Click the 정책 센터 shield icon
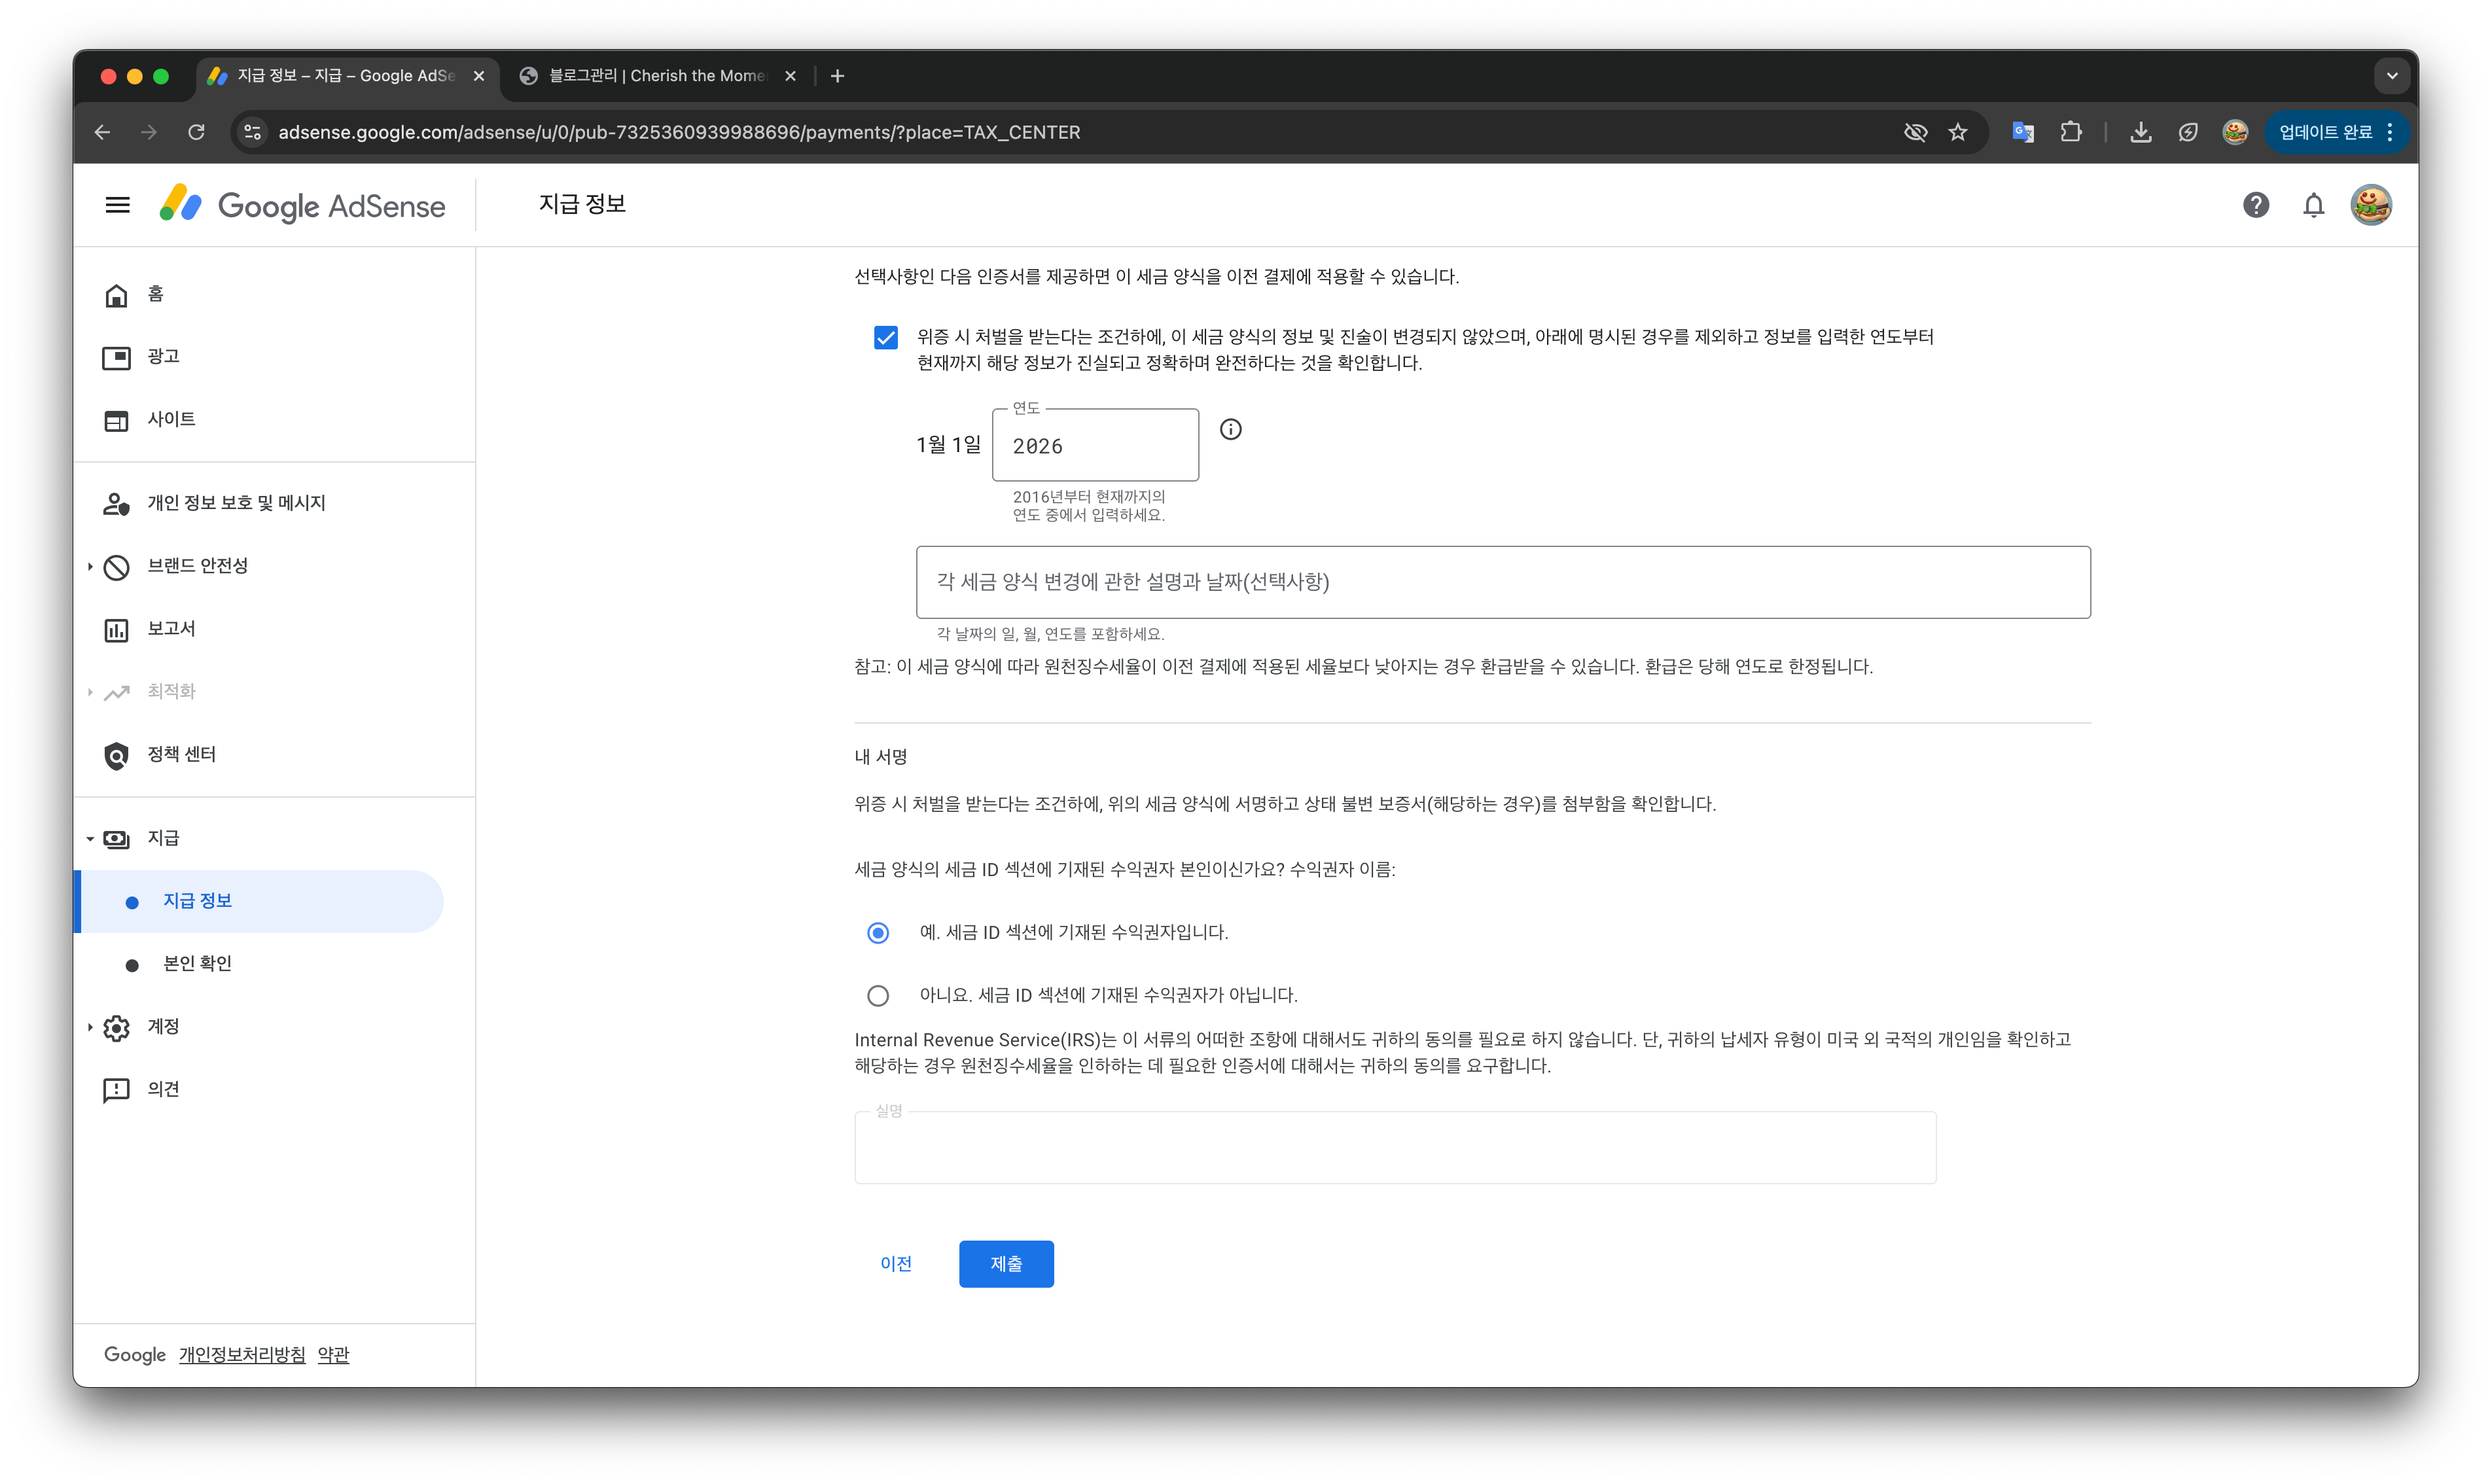2492x1484 pixels. 116,755
